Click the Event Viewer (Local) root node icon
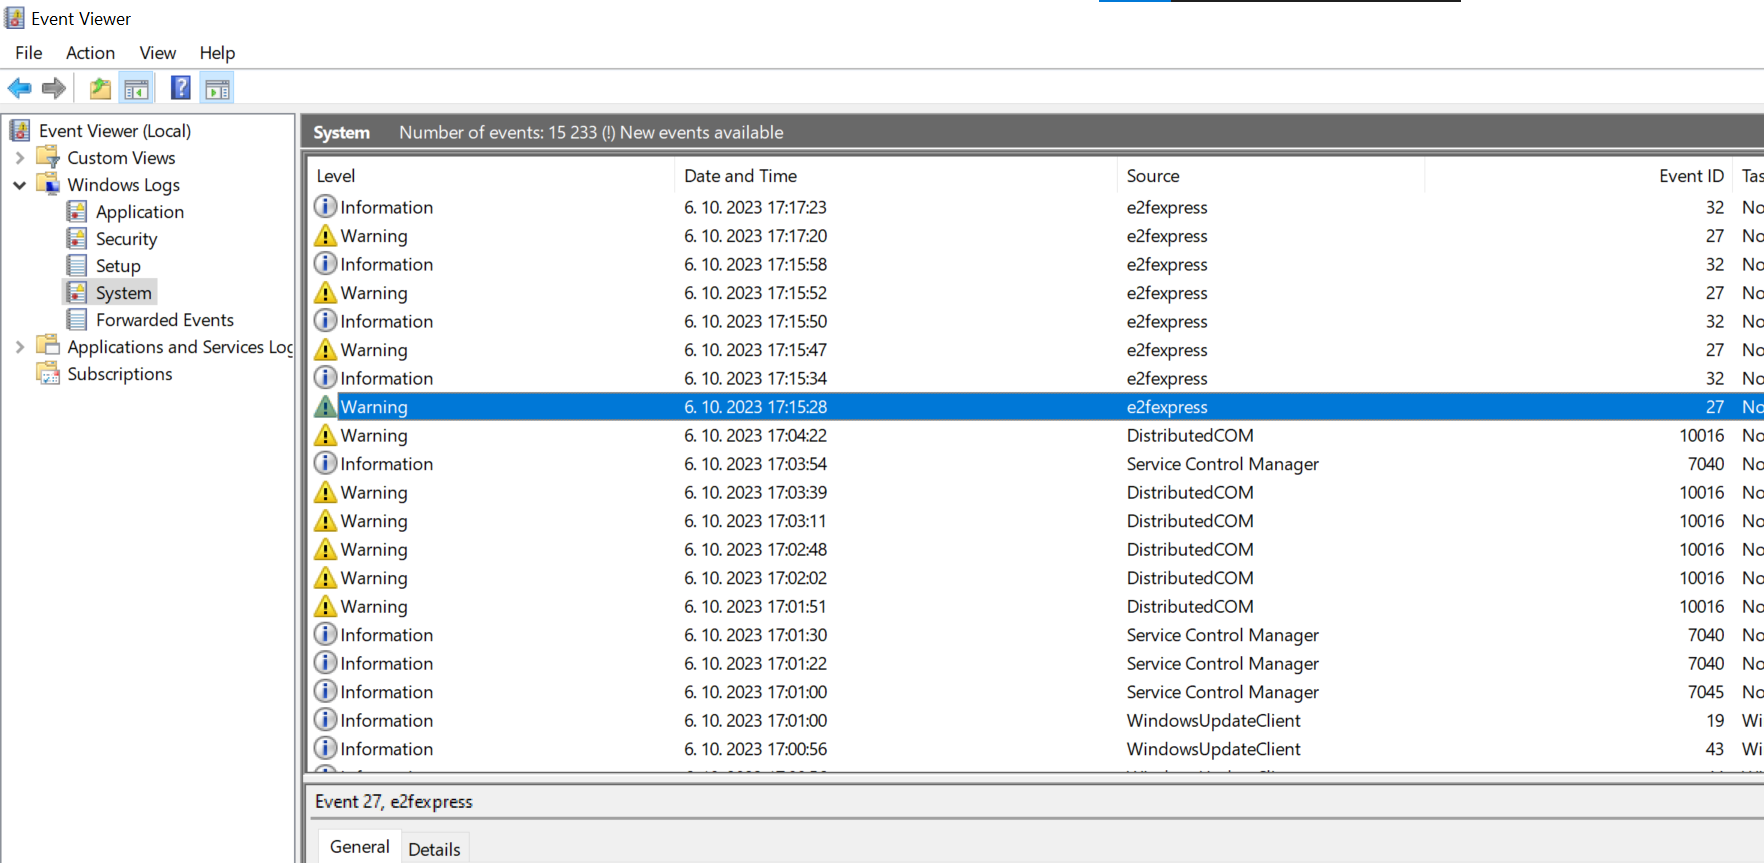Screen dimensions: 1764x863 pyautogui.click(x=20, y=130)
